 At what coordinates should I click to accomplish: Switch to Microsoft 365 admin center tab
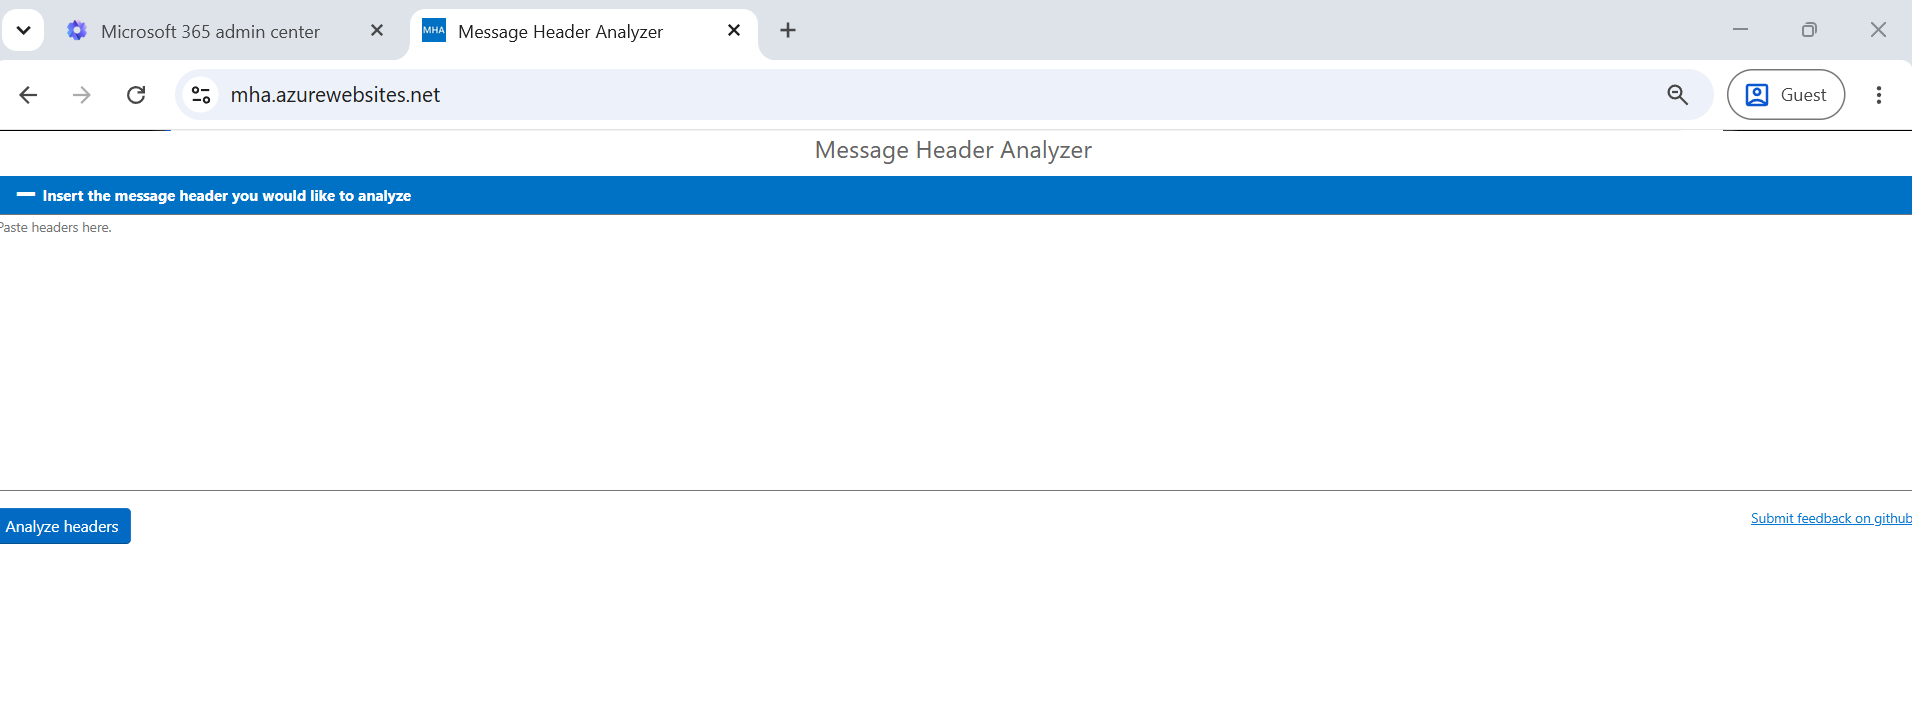tap(210, 31)
